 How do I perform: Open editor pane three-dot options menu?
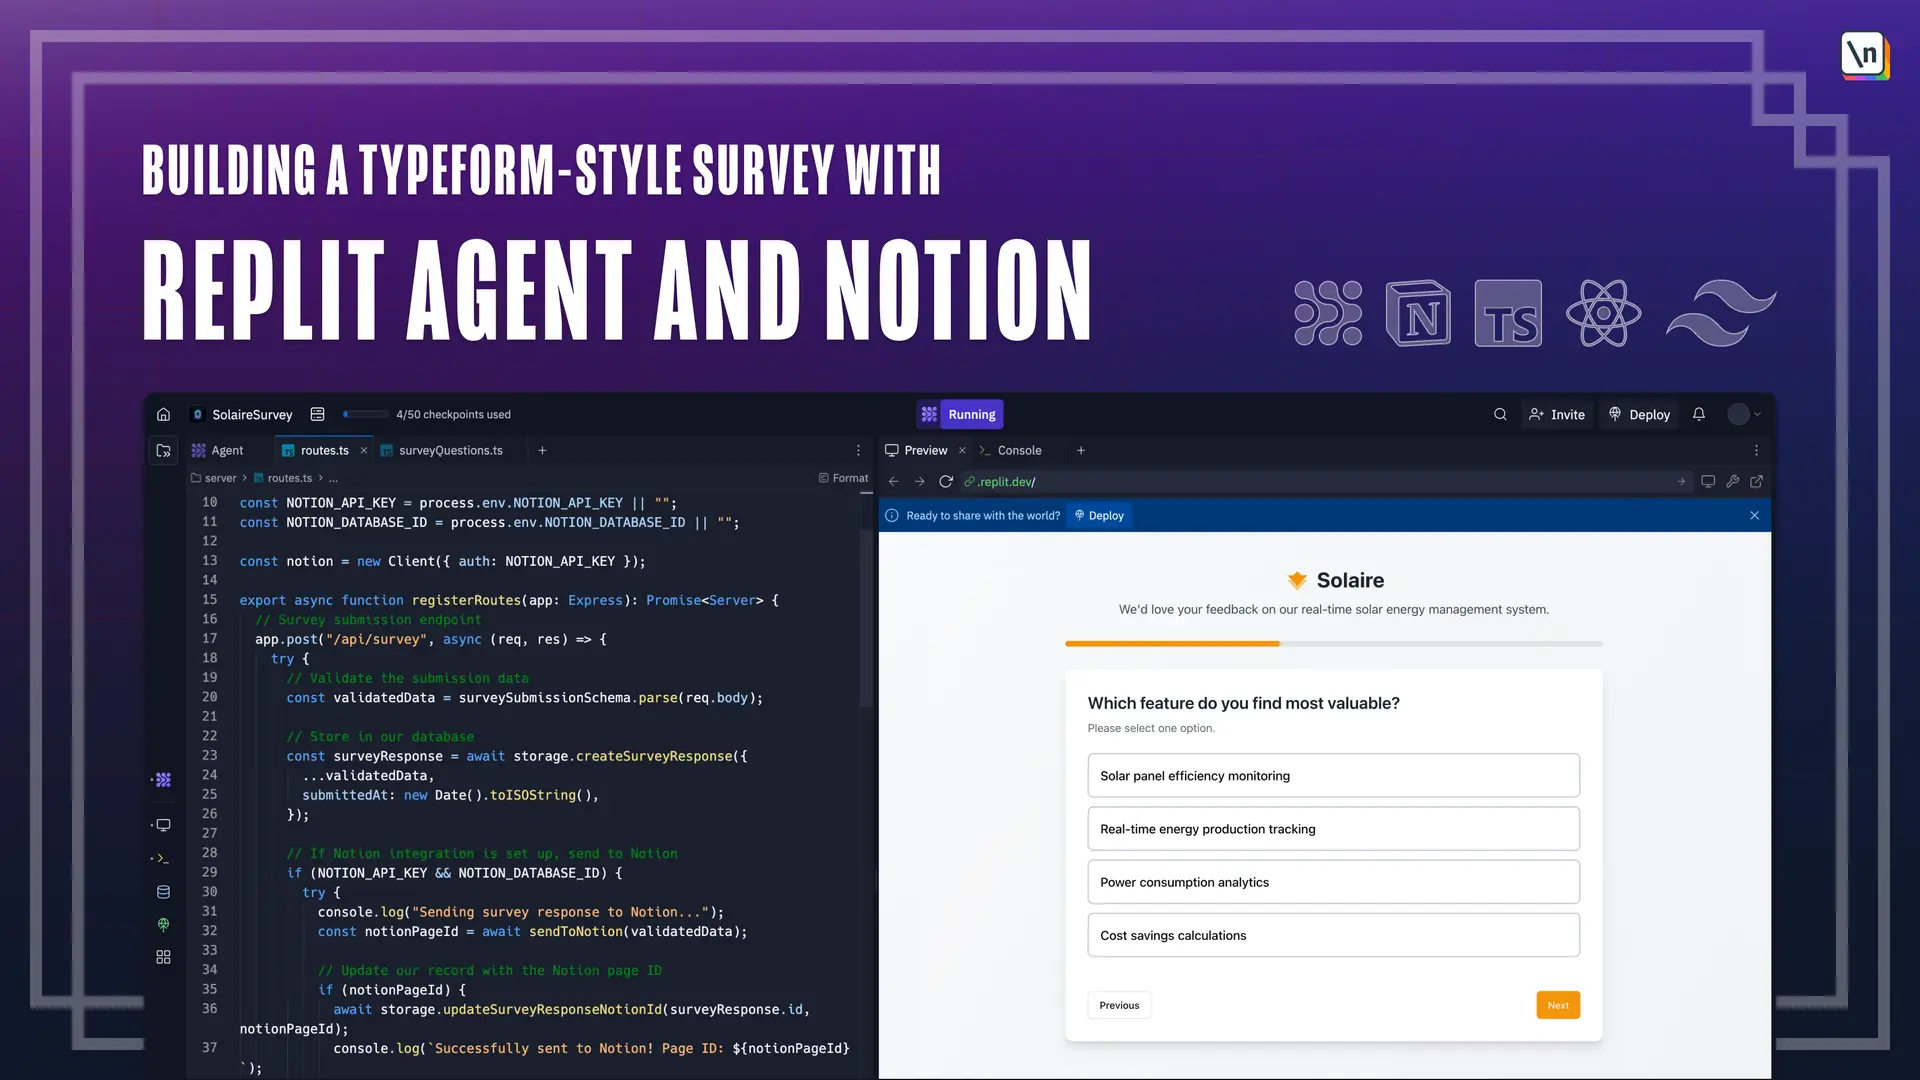[858, 451]
